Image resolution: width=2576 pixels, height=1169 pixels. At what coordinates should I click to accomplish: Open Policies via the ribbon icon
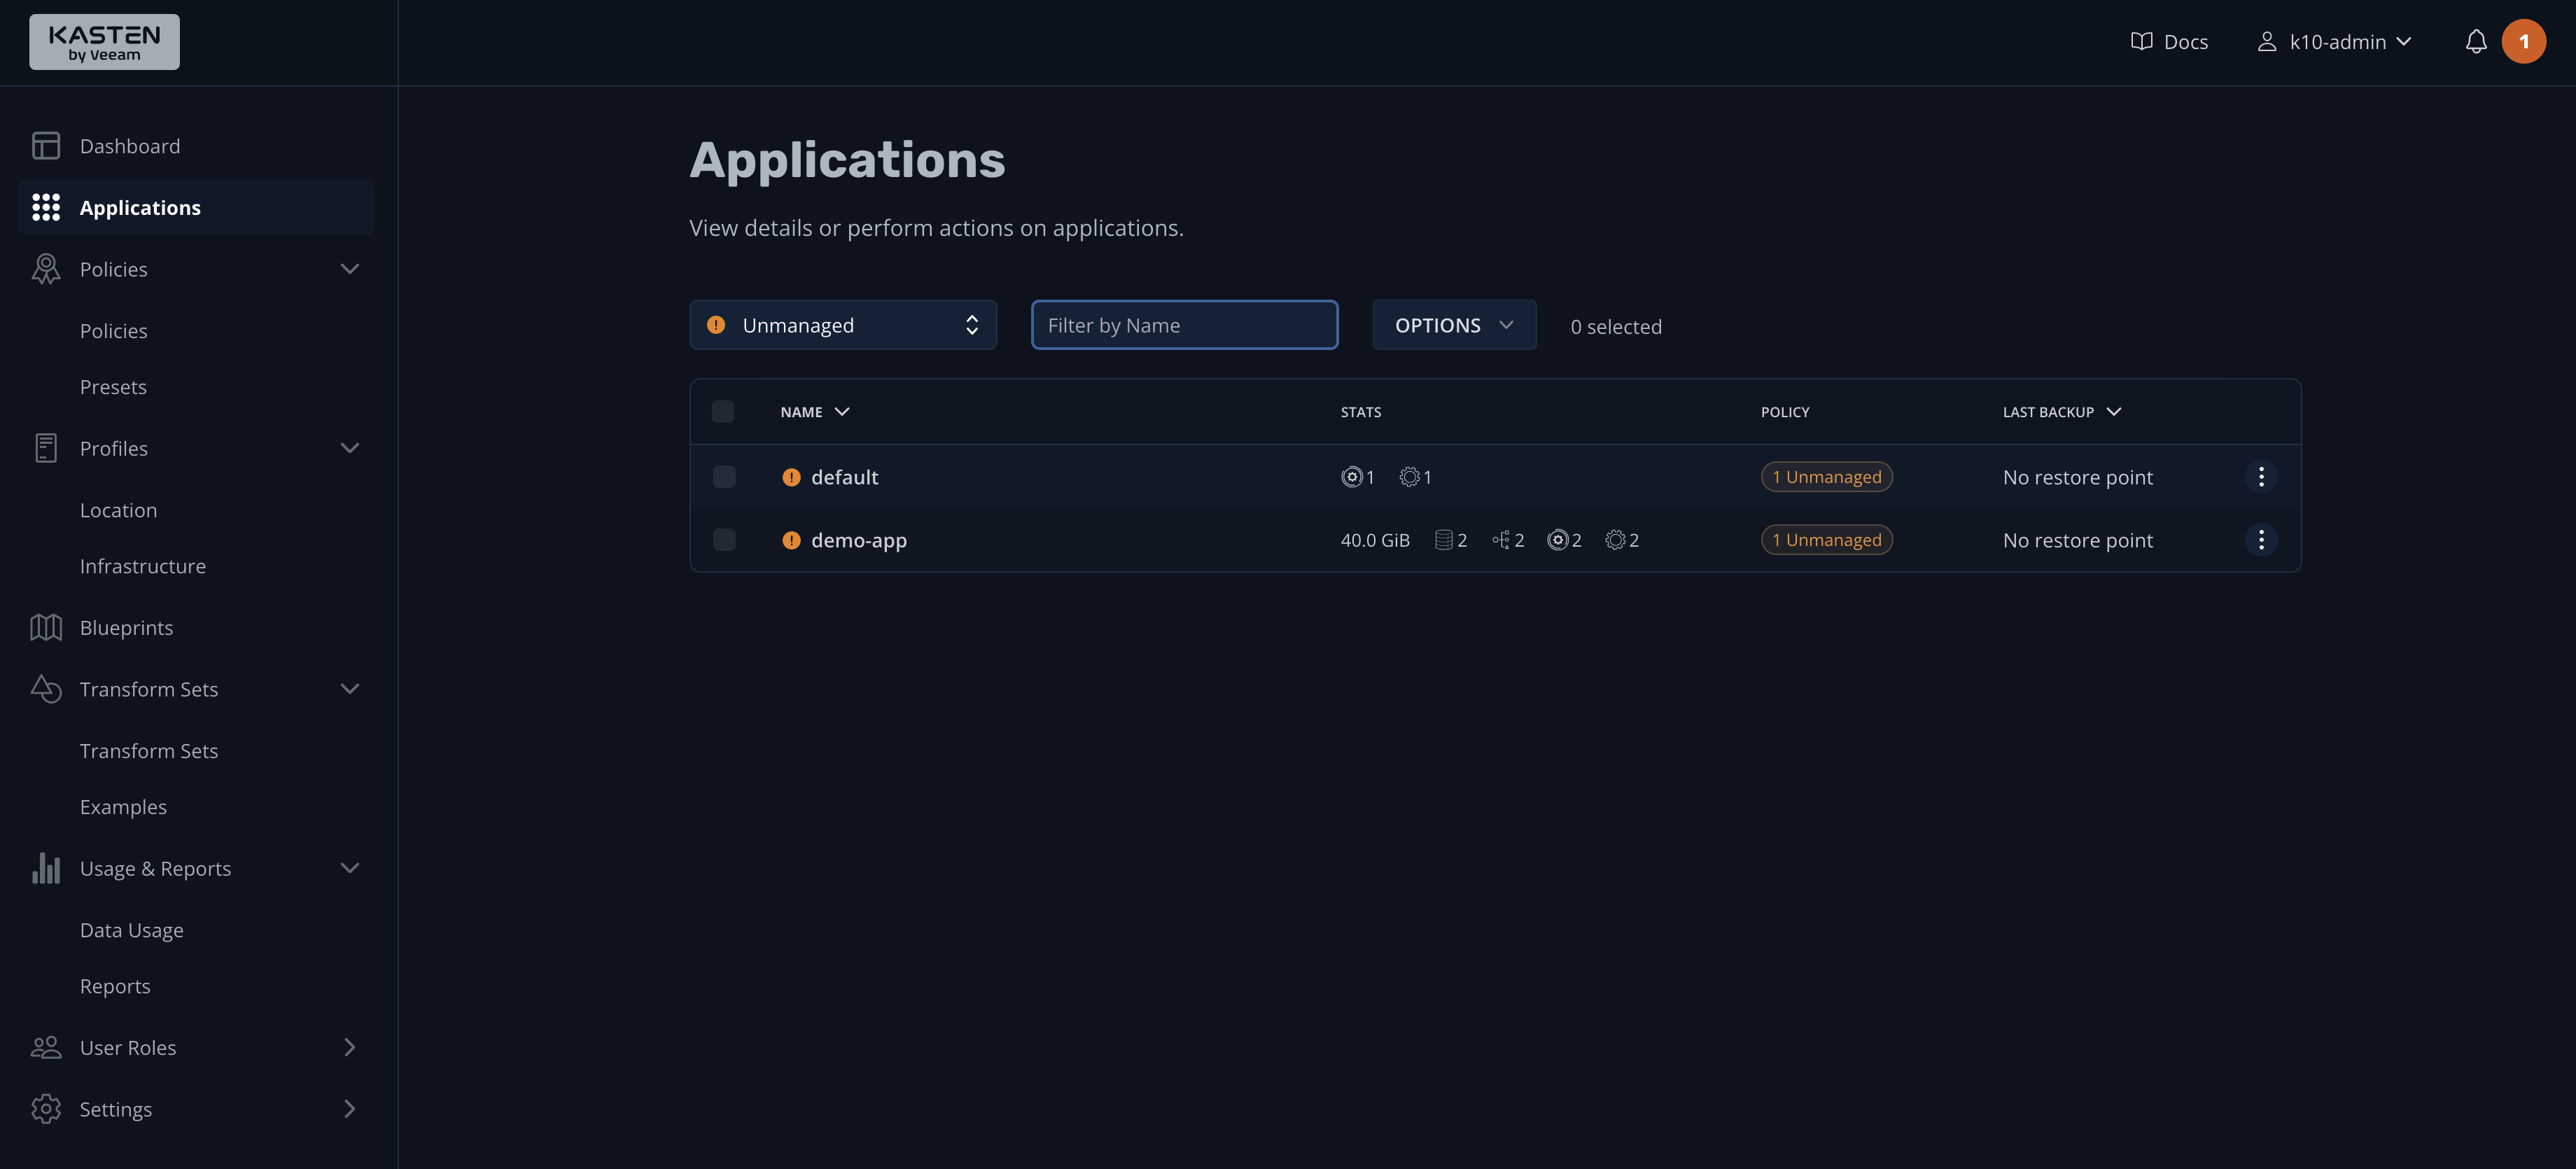click(46, 268)
